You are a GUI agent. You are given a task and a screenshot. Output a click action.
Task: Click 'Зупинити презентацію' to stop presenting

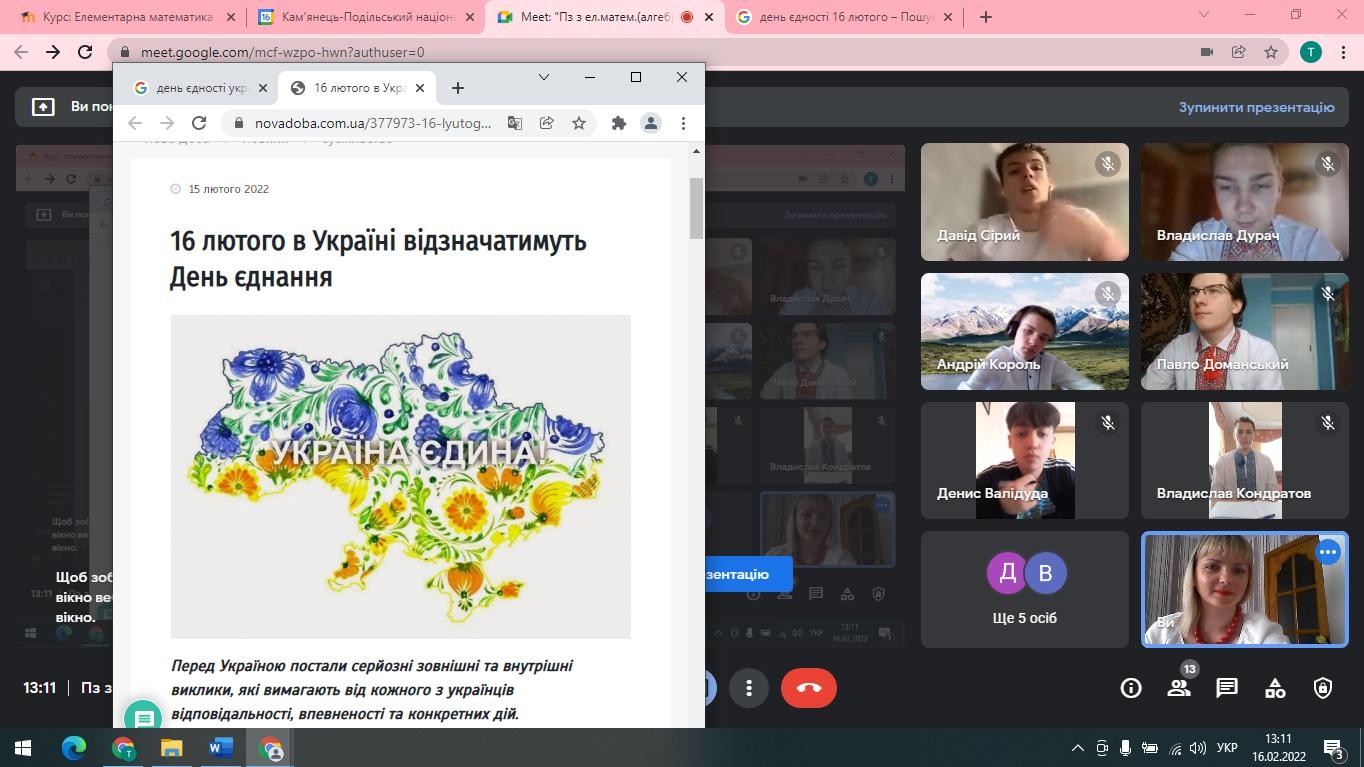pyautogui.click(x=1256, y=107)
